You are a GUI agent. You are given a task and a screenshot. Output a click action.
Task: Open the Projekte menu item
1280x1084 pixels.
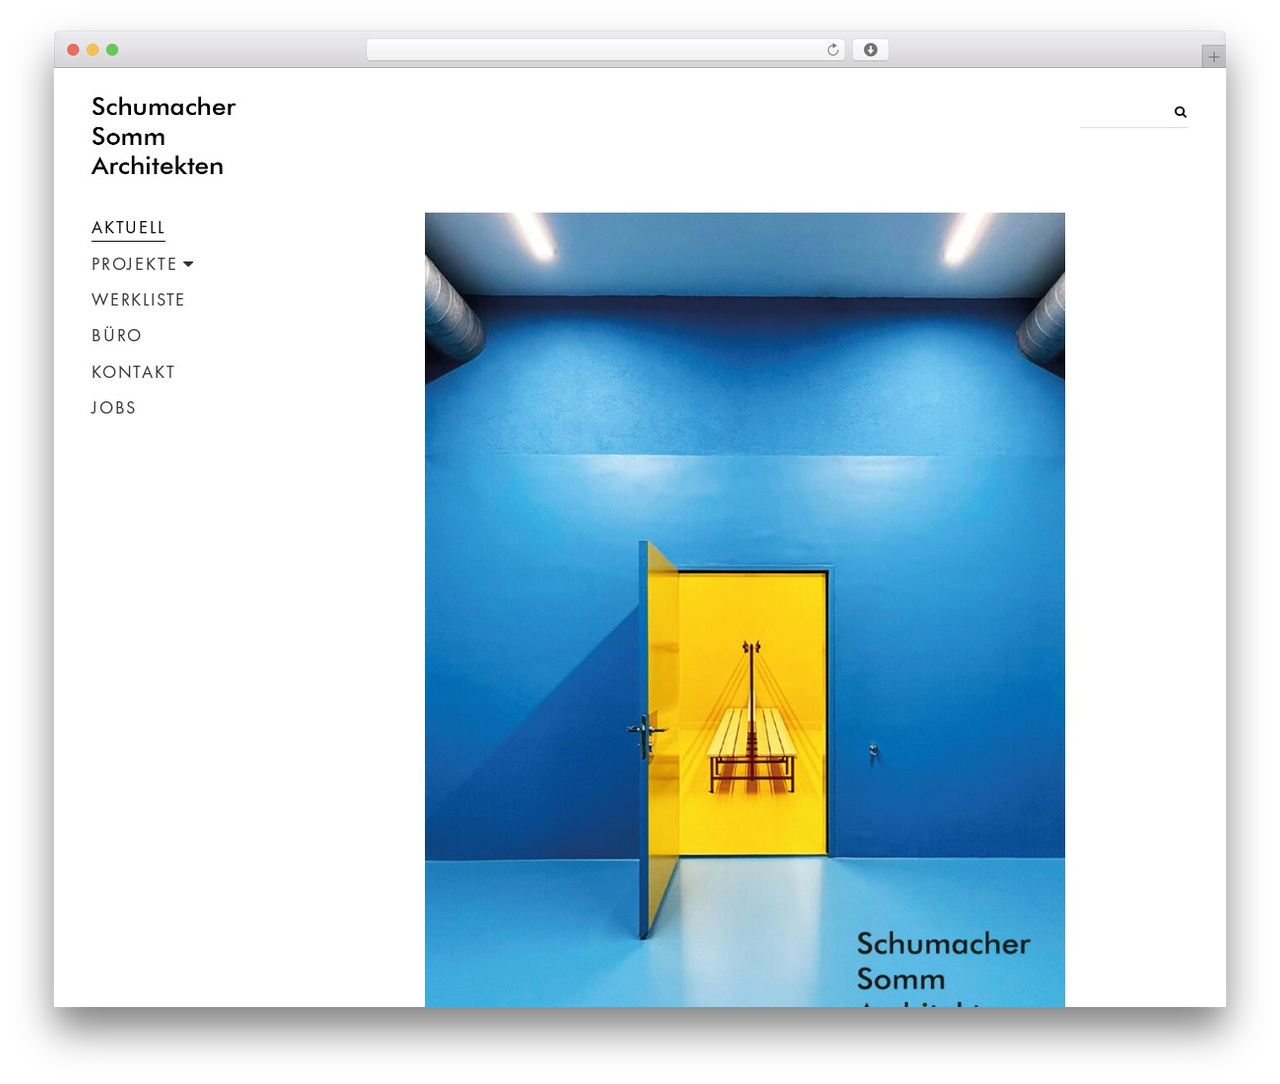pyautogui.click(x=134, y=264)
